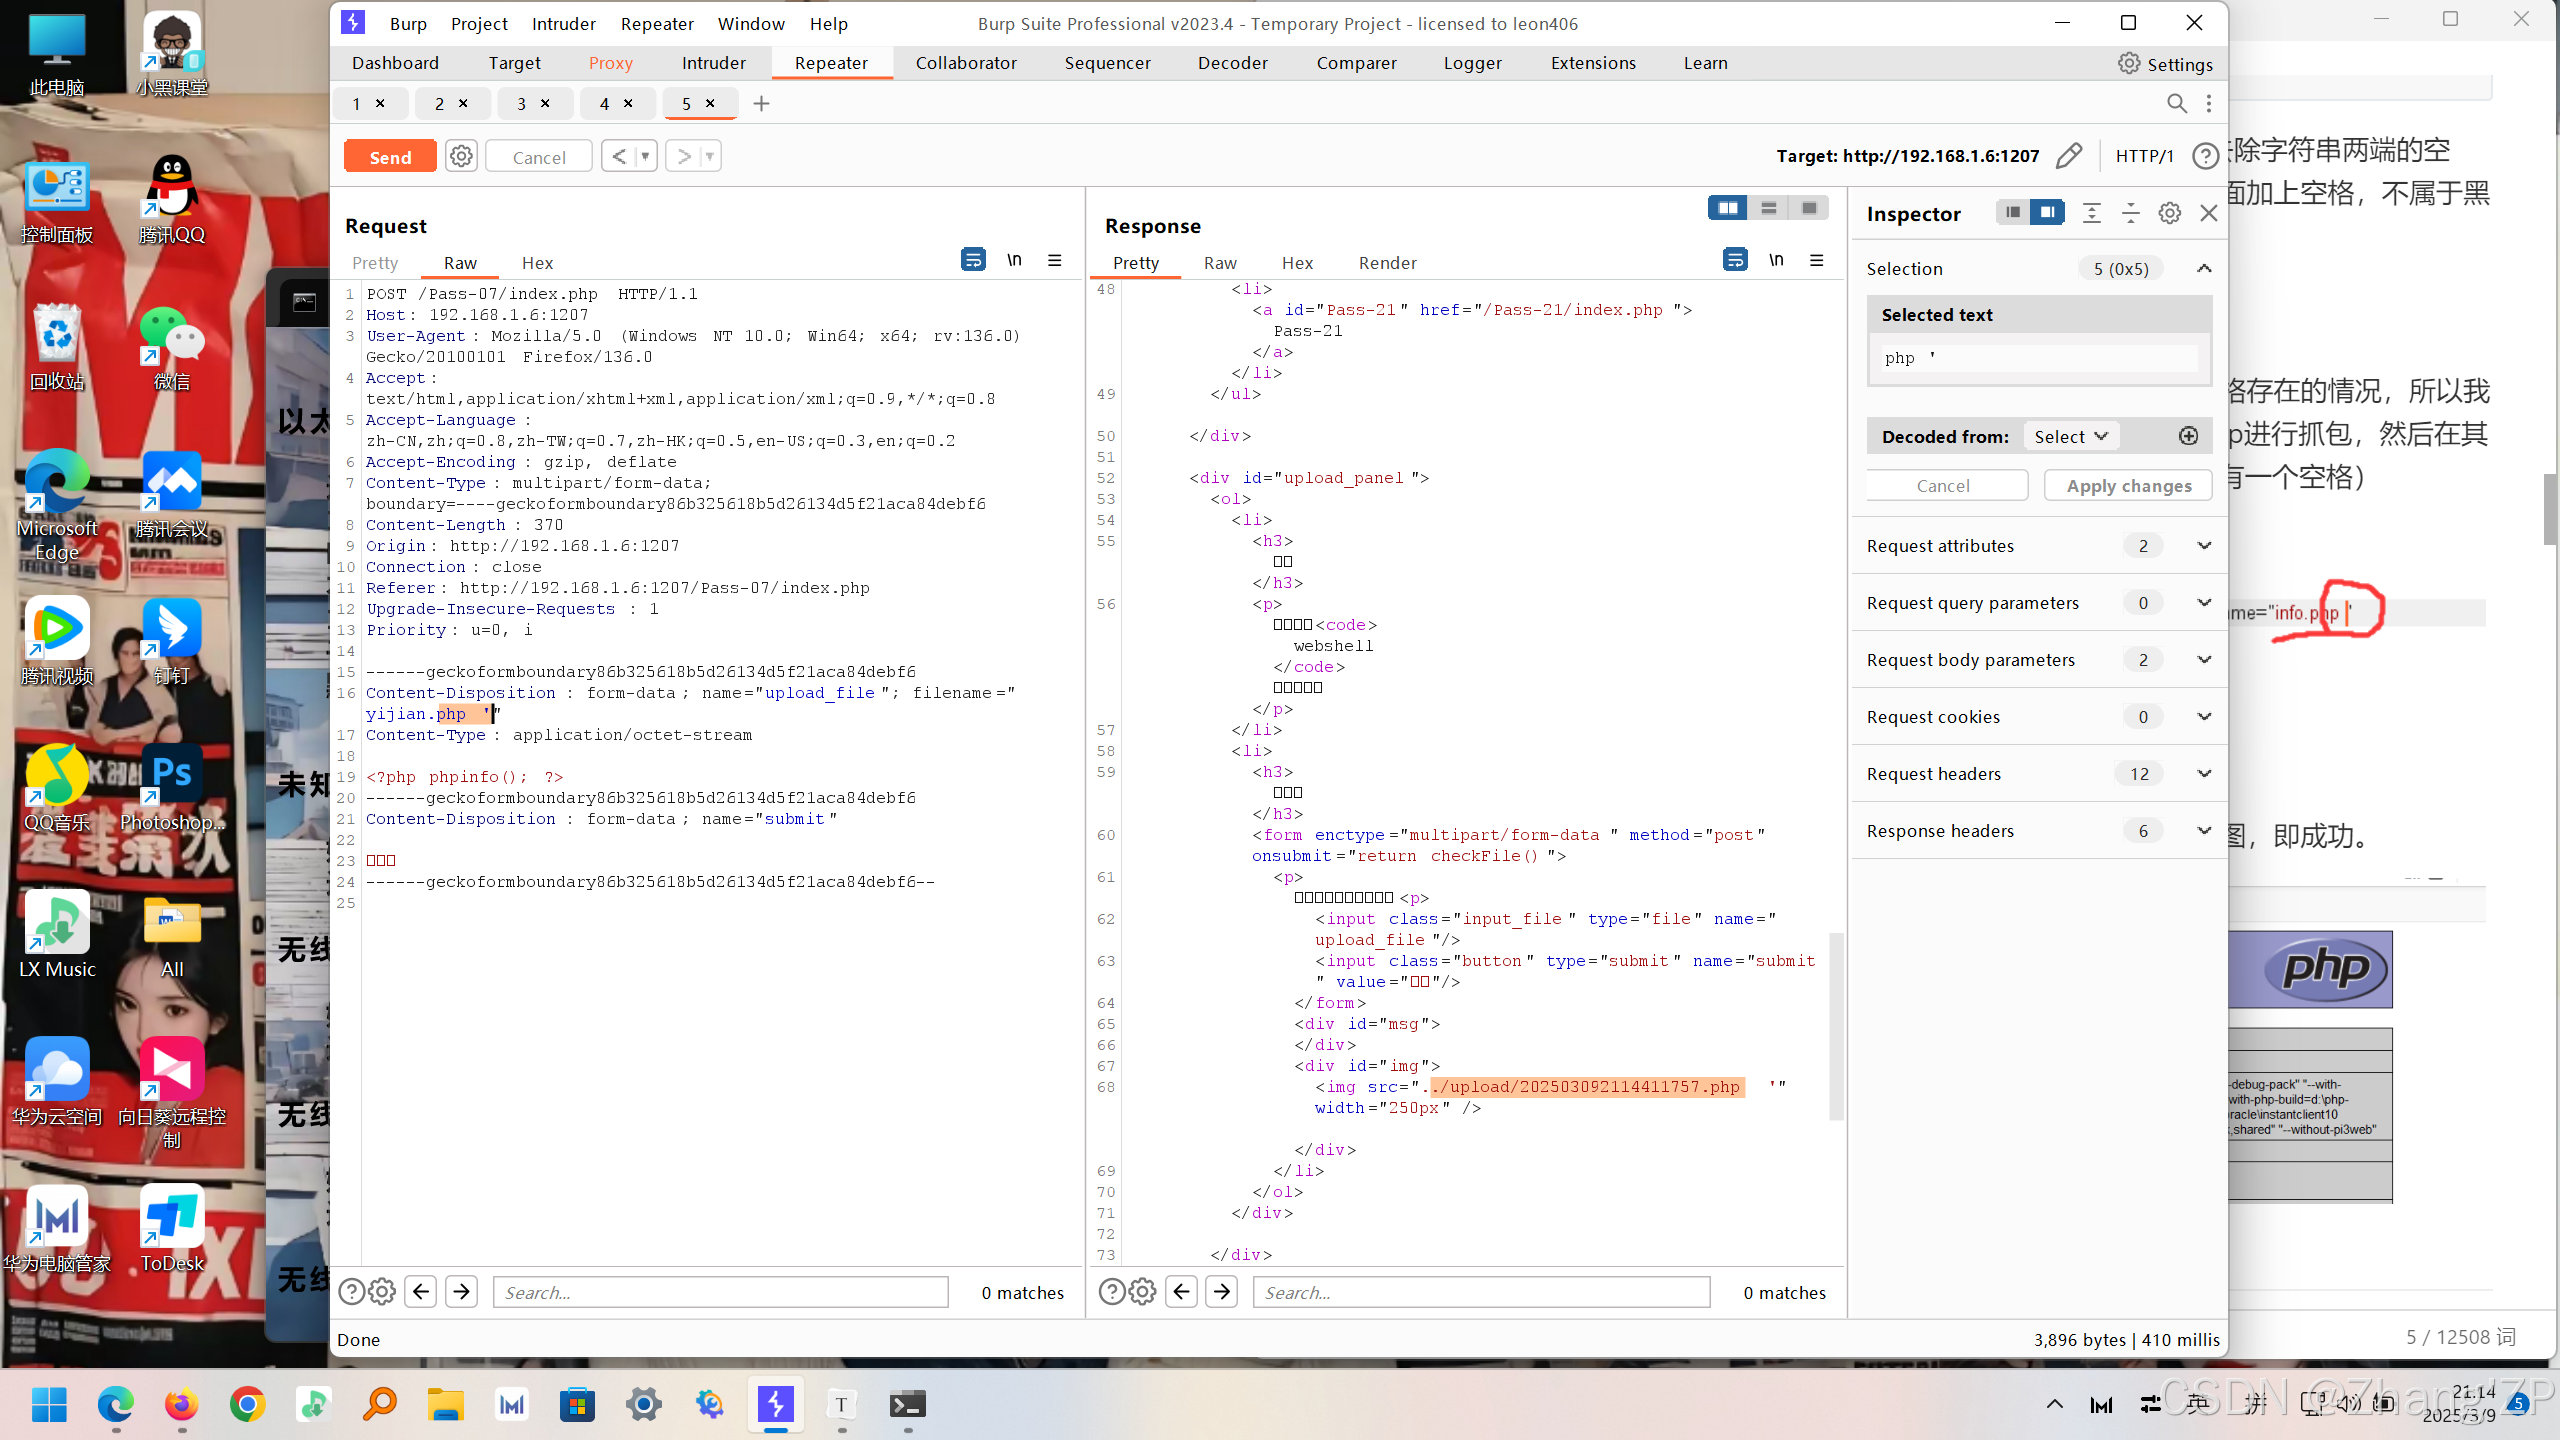Expand the Request body parameters section
2560x1440 pixels.
click(x=2204, y=660)
